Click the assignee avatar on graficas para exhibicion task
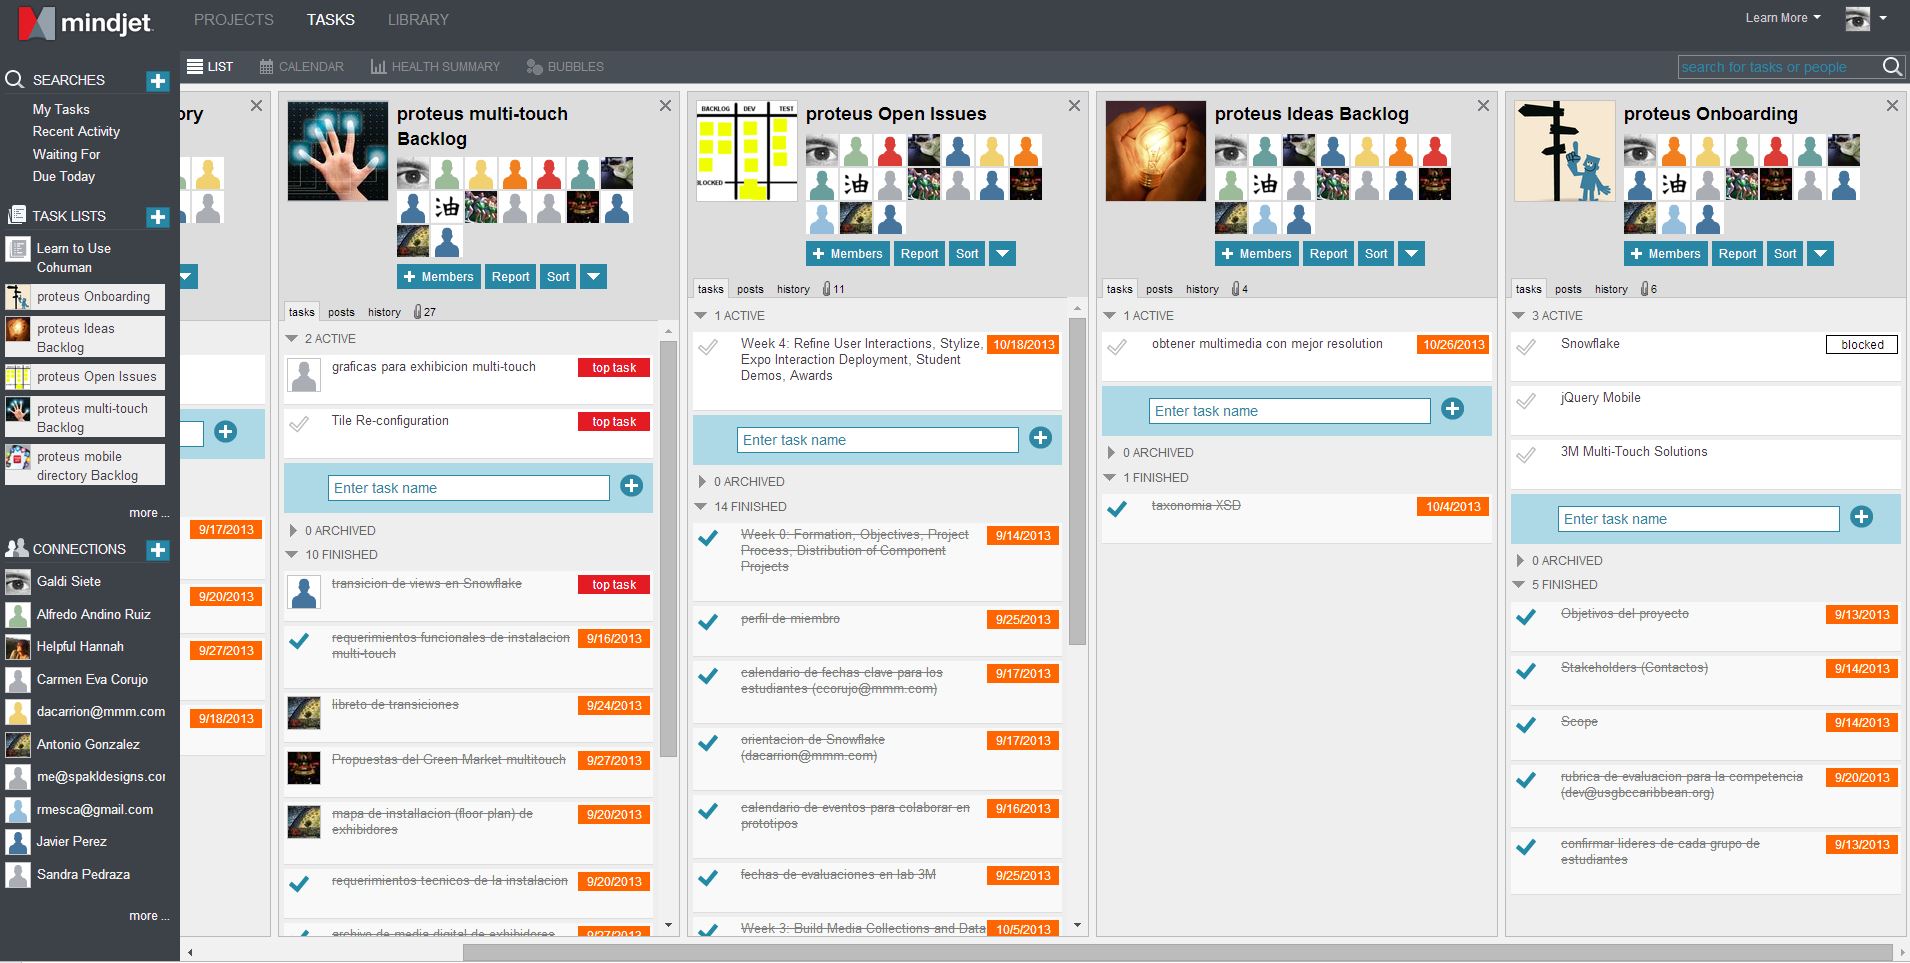The width and height of the screenshot is (1910, 963). coord(303,375)
